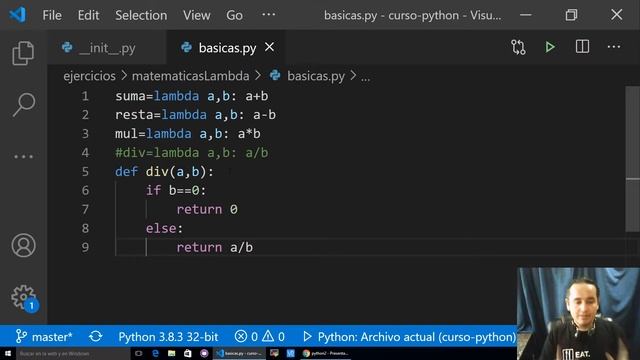Show errors count in status bar
The width and height of the screenshot is (640, 360).
click(246, 337)
